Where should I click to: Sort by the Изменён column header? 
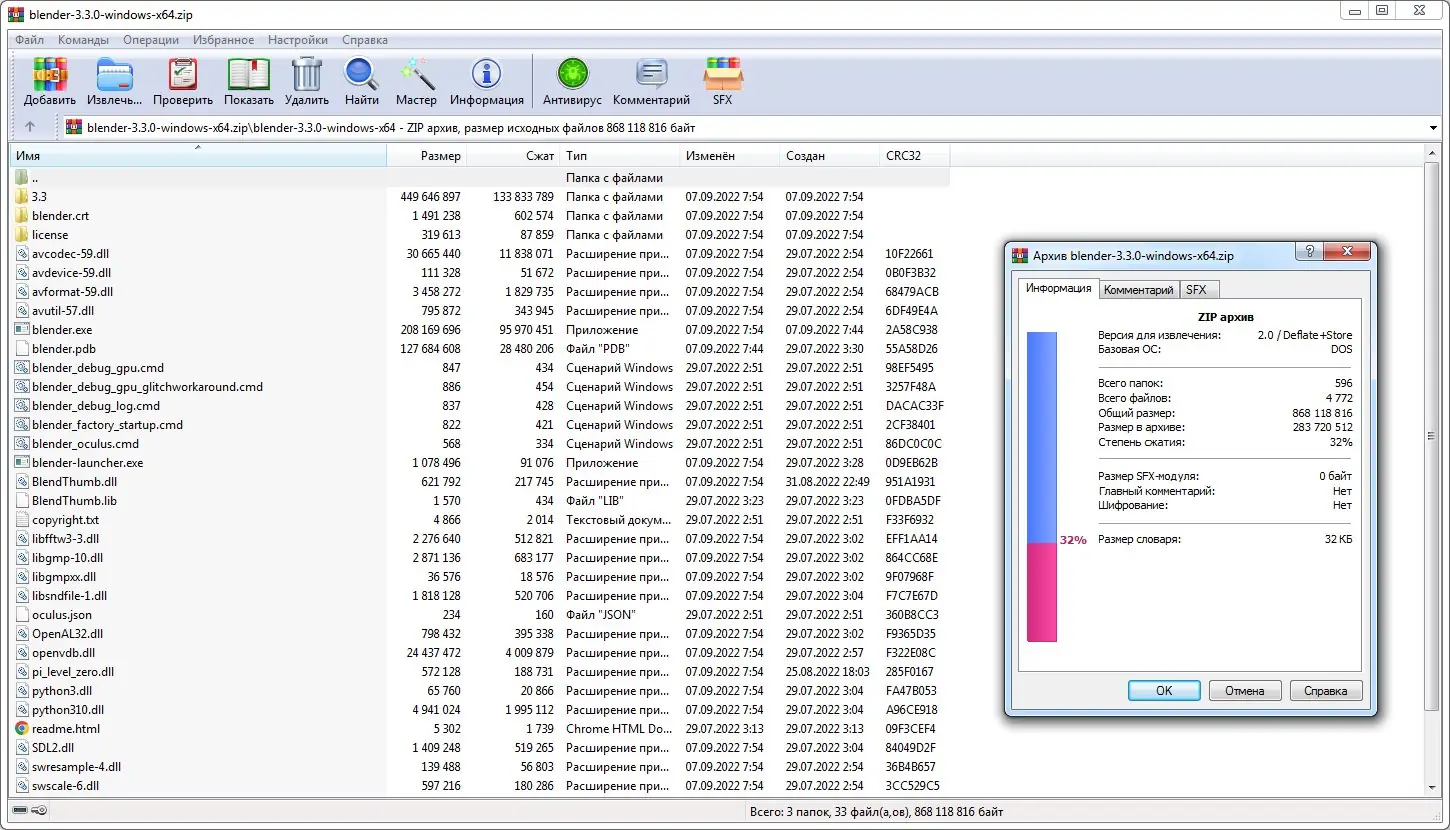click(729, 156)
